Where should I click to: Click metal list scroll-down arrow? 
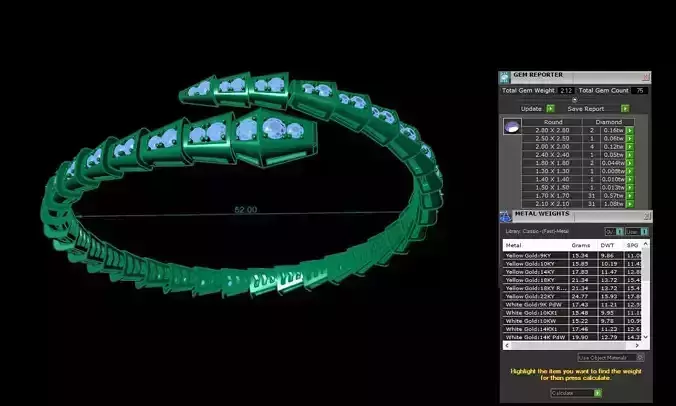pos(645,337)
